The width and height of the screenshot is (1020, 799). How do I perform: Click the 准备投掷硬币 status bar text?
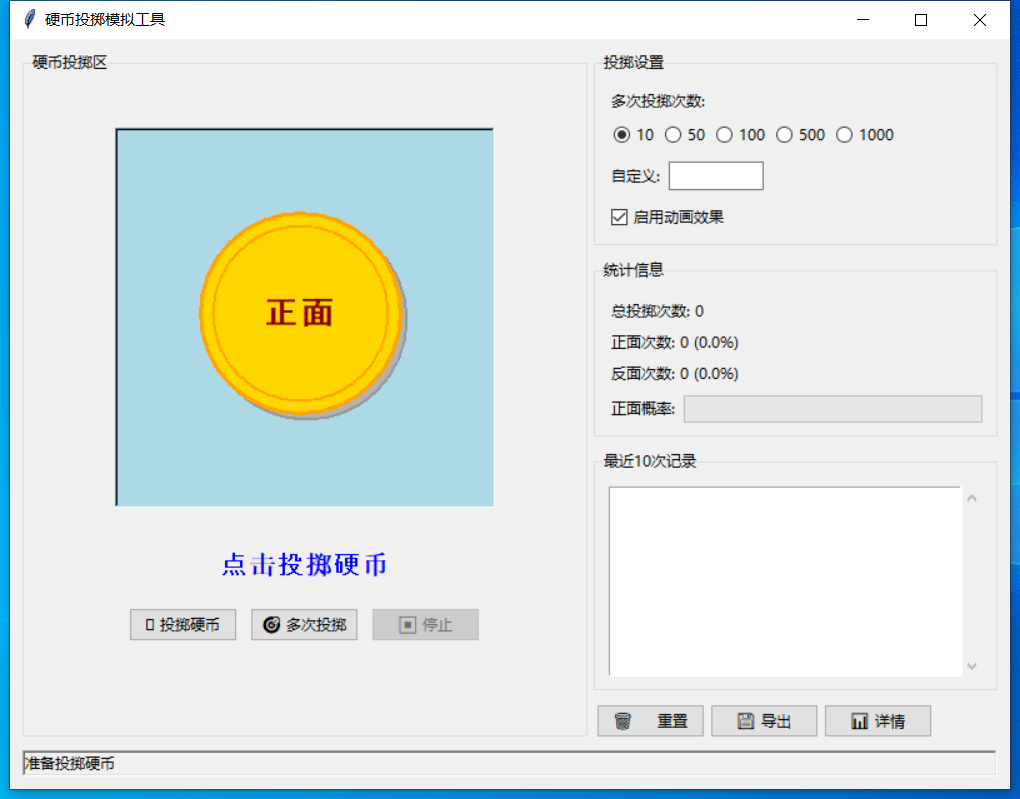coord(70,763)
